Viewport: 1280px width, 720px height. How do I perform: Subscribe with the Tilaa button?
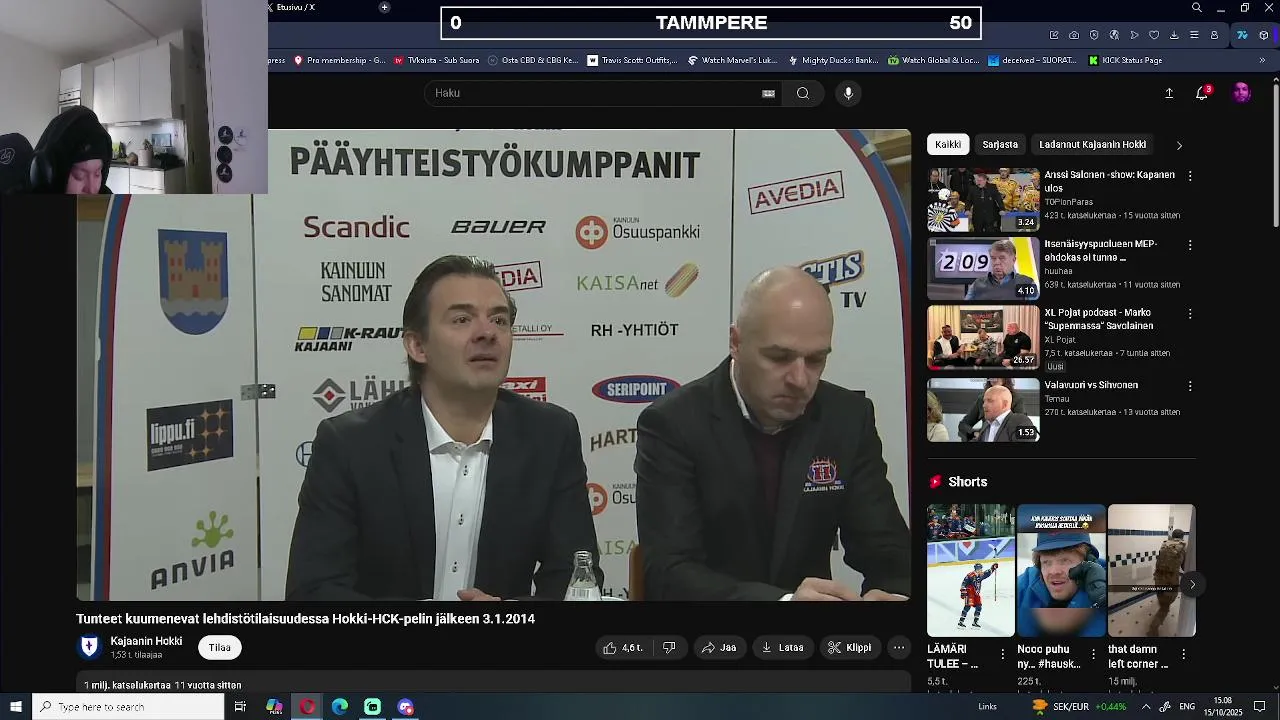(x=220, y=648)
